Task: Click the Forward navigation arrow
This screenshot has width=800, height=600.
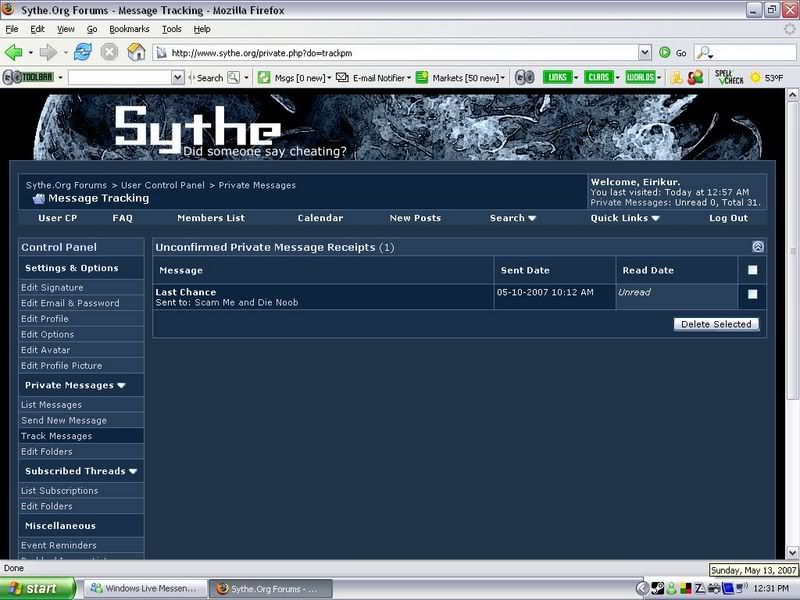Action: [48, 52]
